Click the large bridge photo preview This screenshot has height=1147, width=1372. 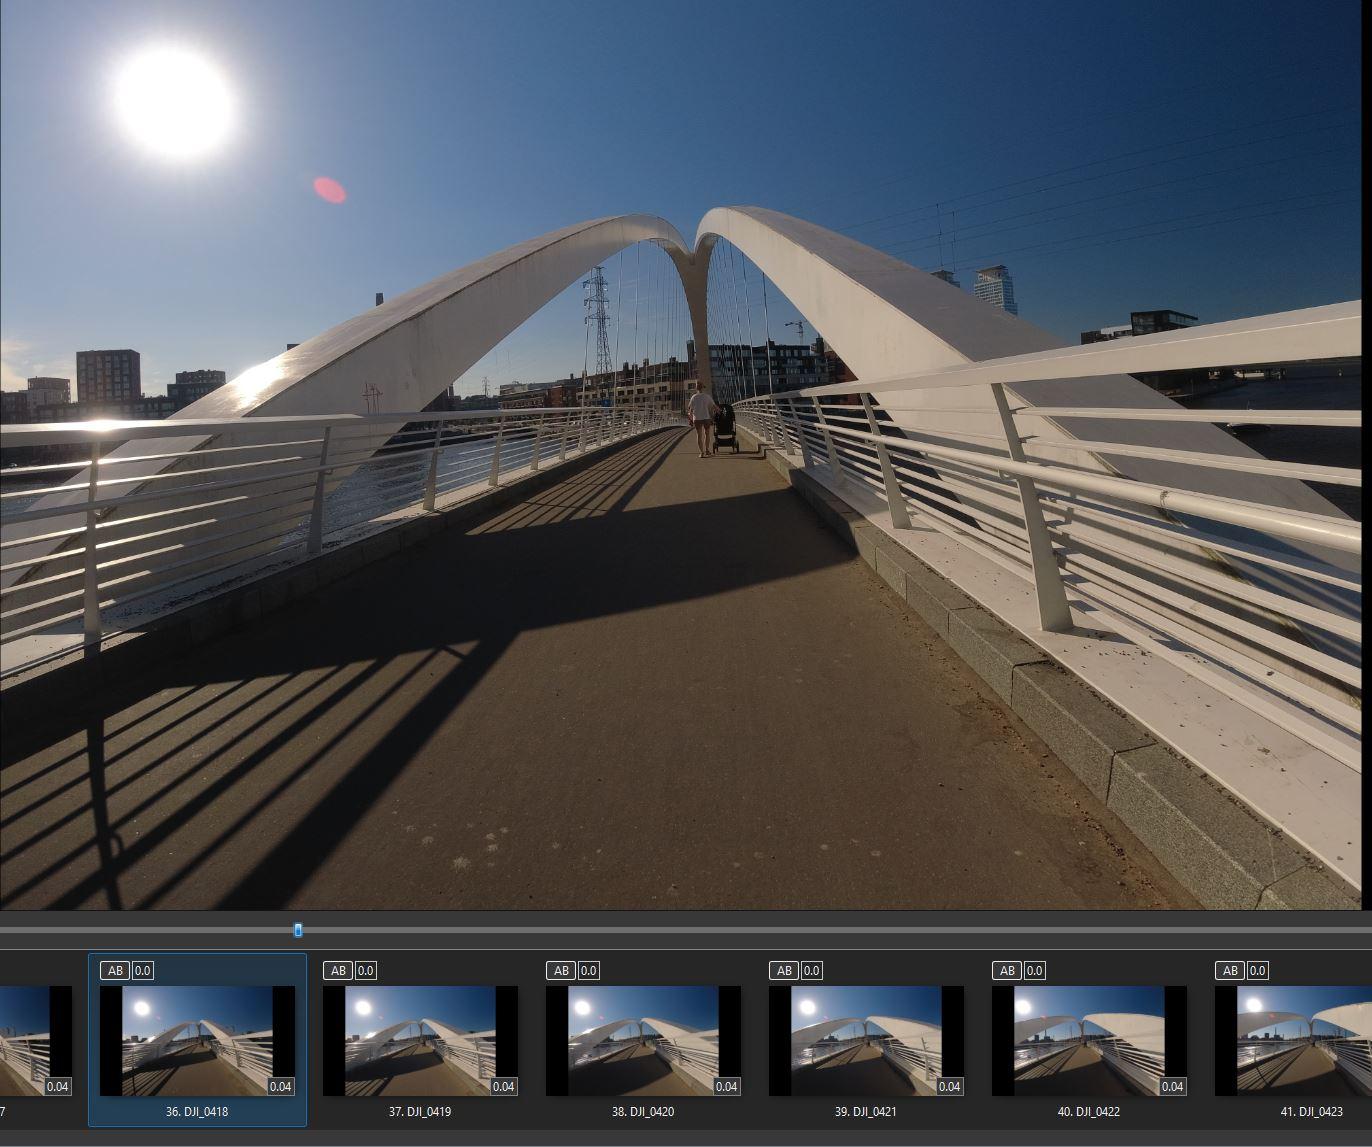[x=681, y=455]
